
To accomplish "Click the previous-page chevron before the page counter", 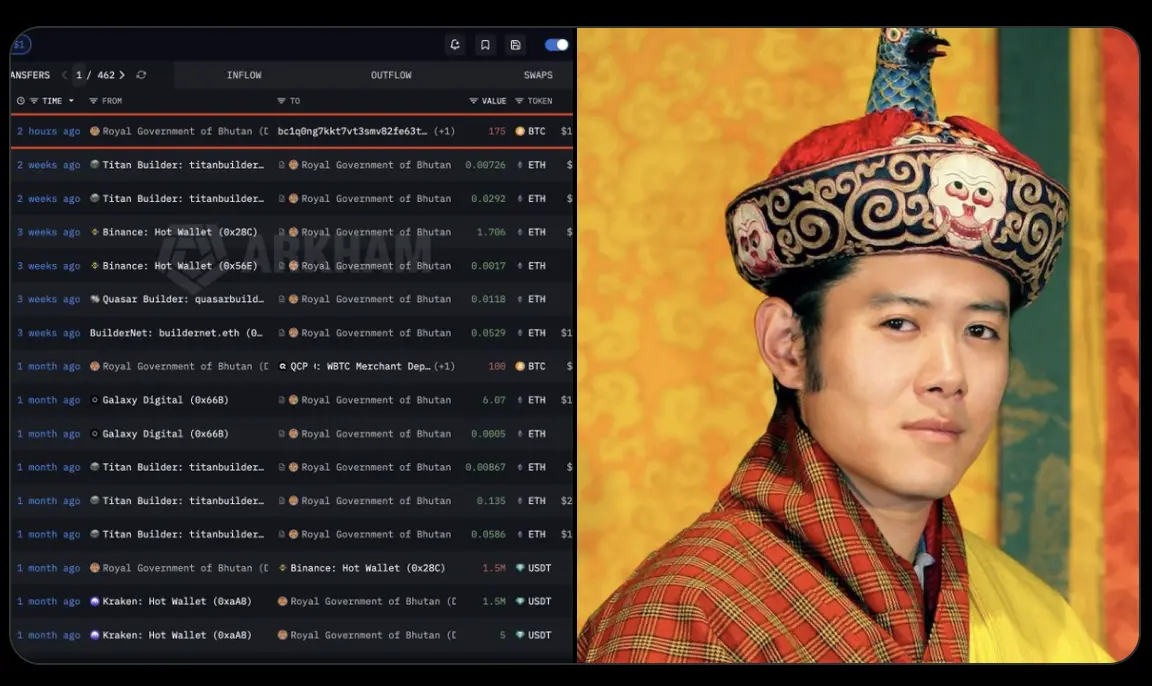I will click(x=64, y=75).
